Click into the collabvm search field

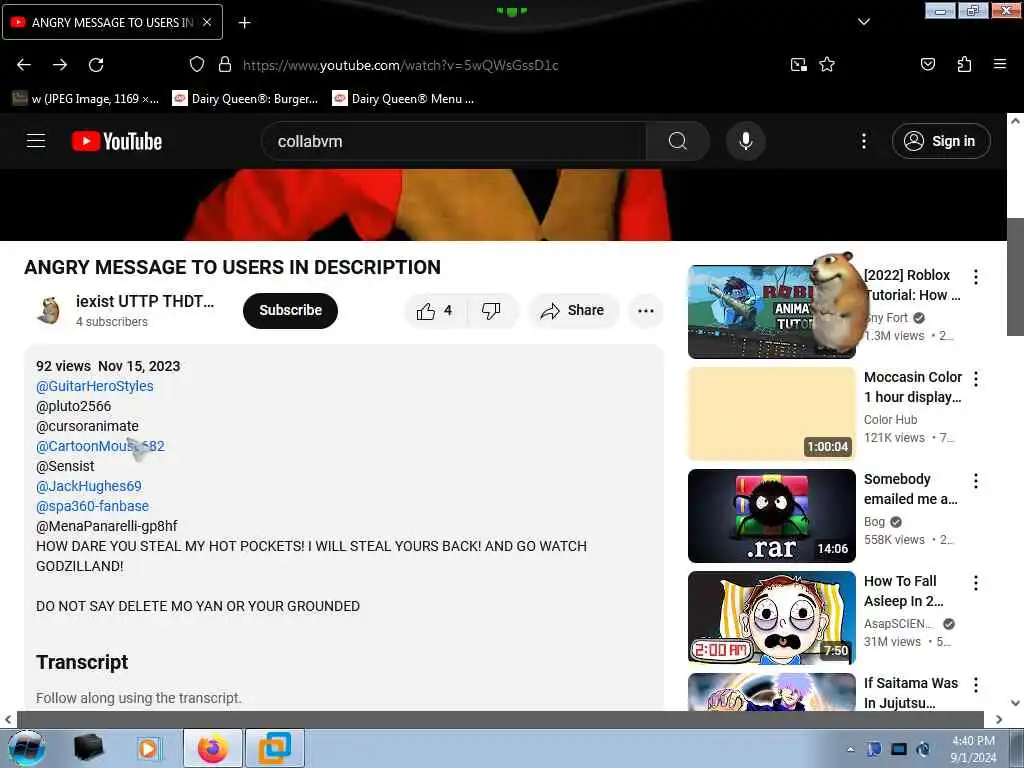click(454, 141)
